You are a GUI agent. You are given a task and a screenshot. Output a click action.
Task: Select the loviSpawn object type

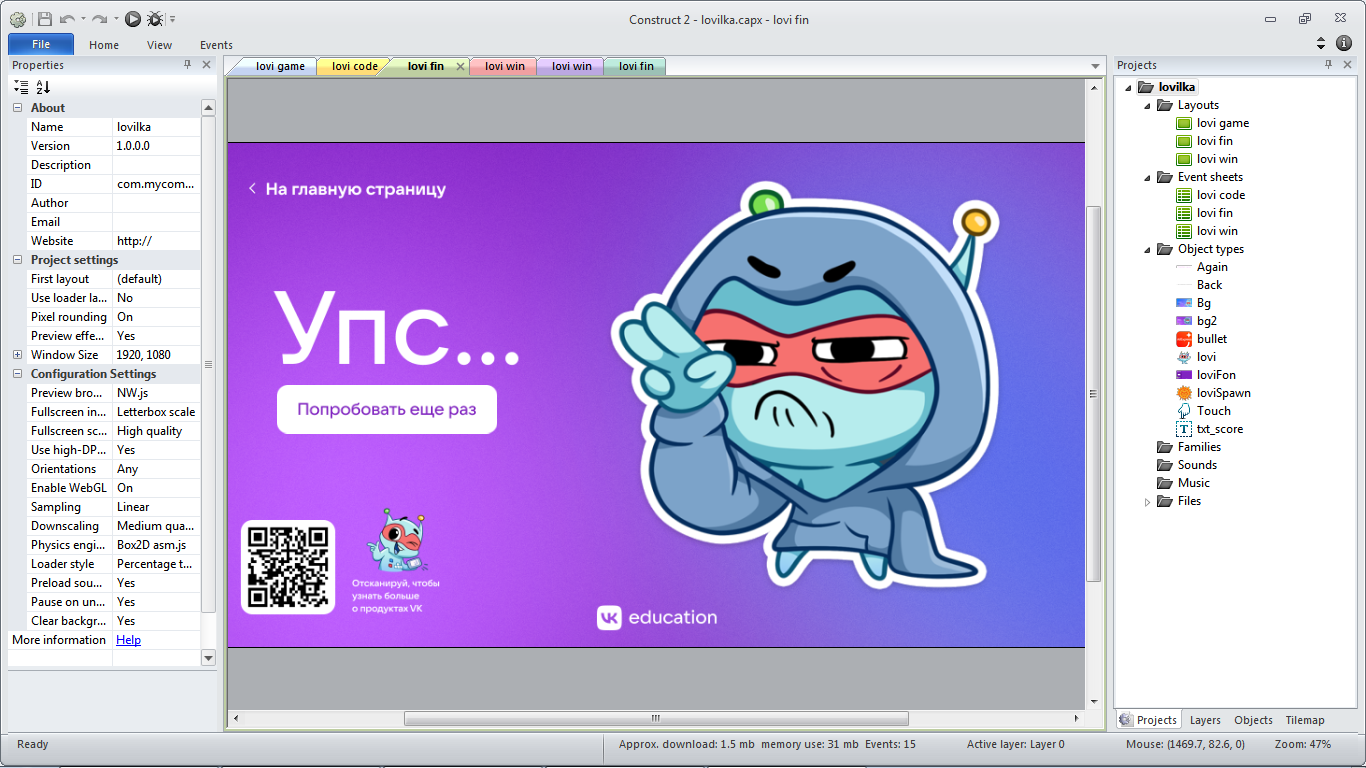coord(1223,393)
